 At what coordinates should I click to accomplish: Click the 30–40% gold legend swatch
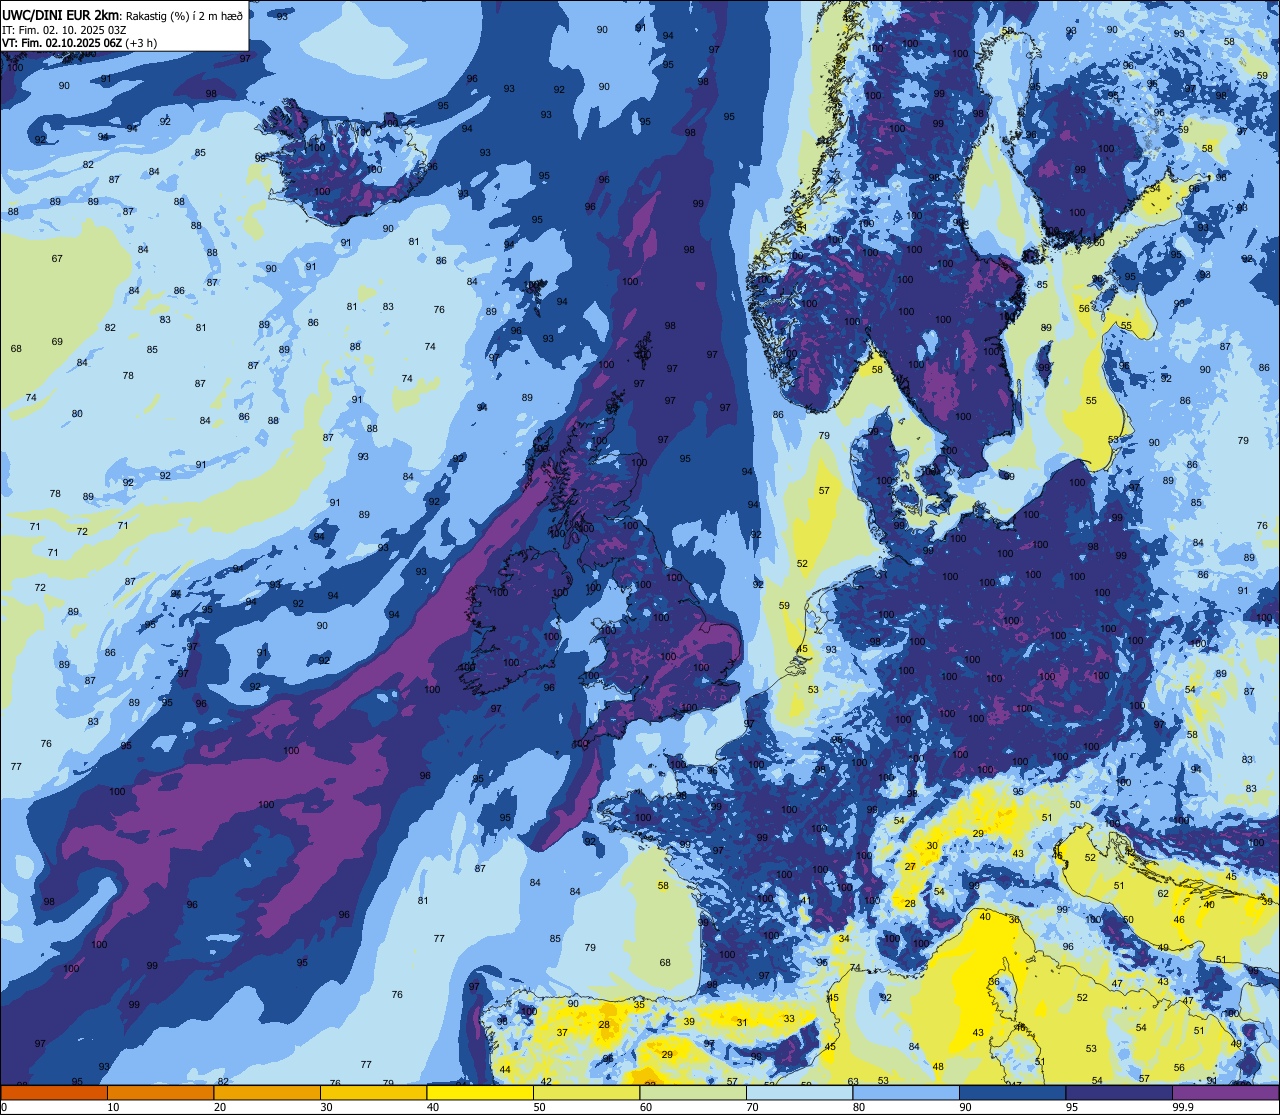[374, 1092]
